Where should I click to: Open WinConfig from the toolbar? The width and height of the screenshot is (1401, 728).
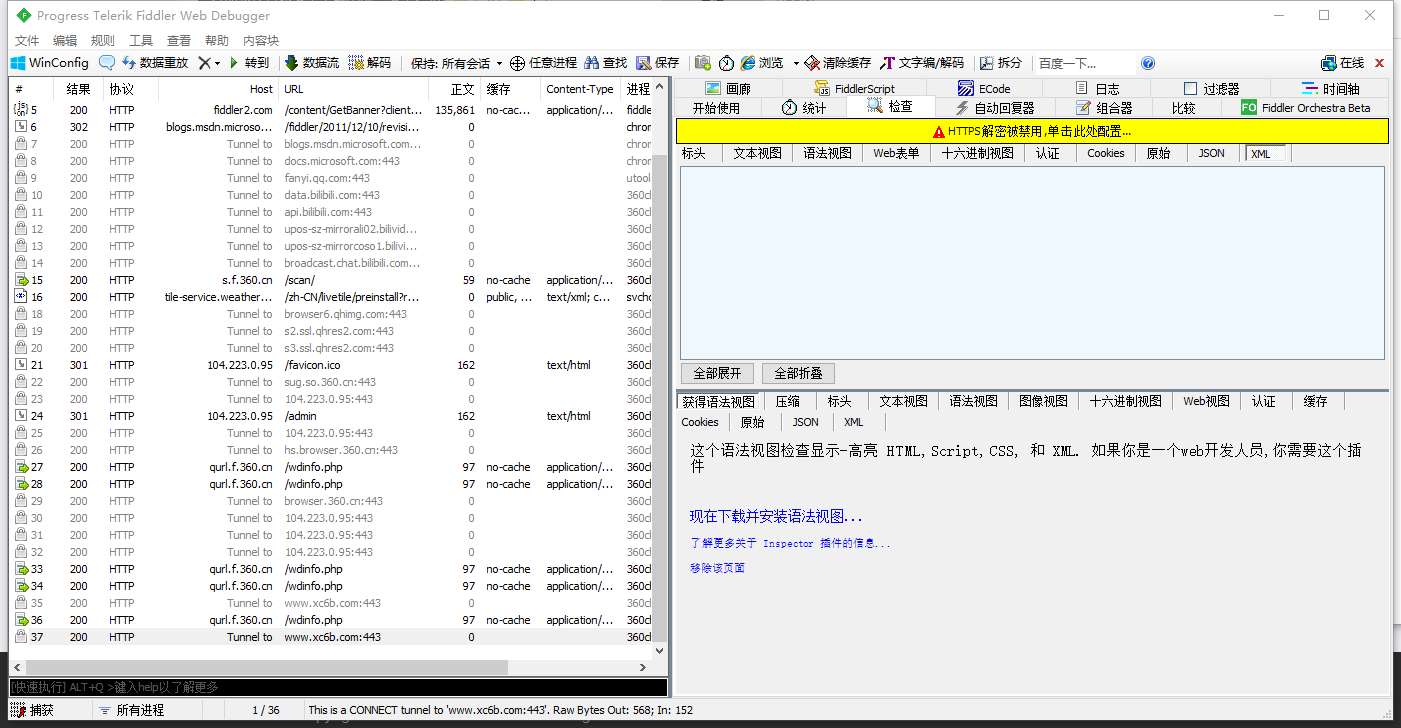click(50, 63)
